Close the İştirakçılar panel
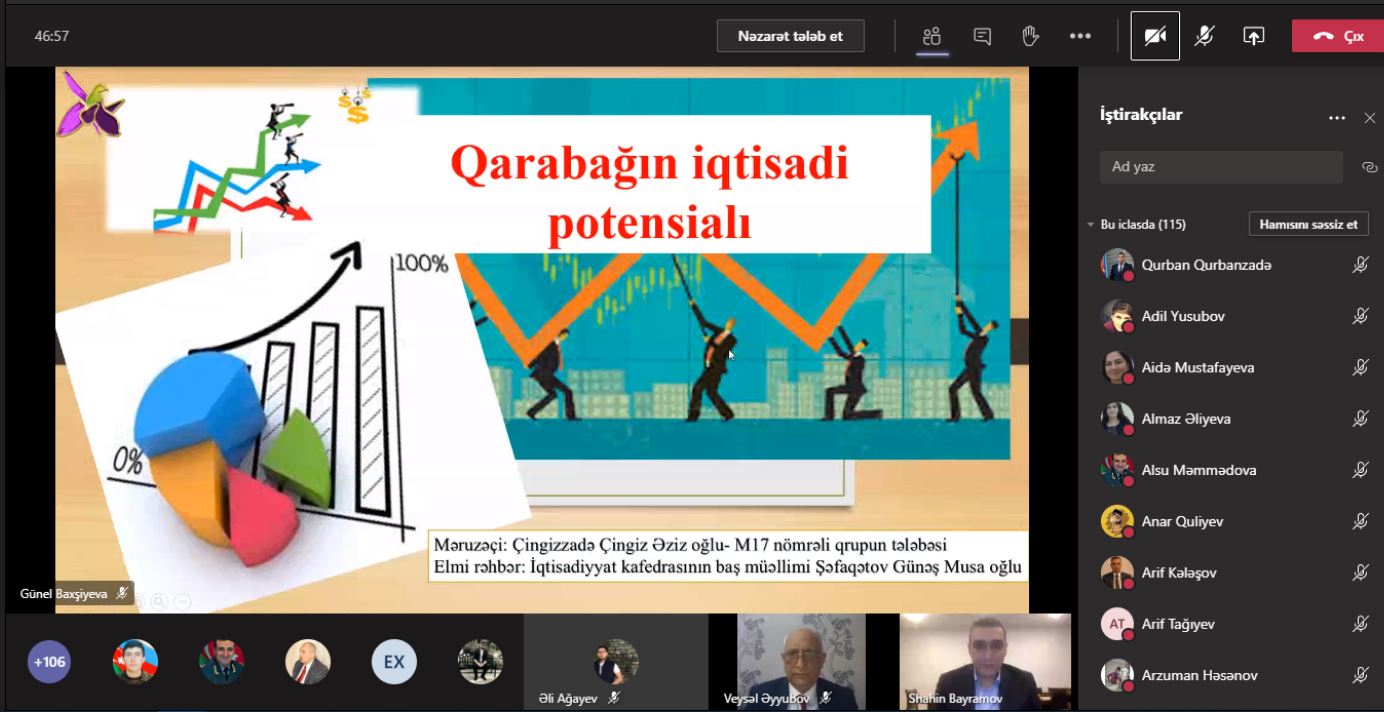Screen dimensions: 1384x712 pos(1369,118)
